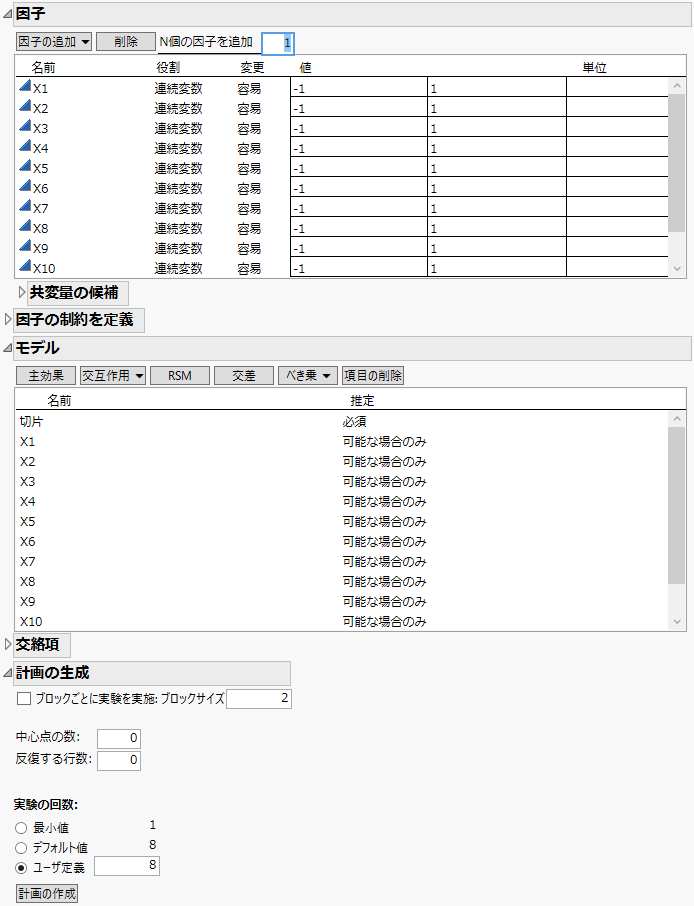Open the 因子の追加 dropdown
694x906 pixels.
coord(54,42)
